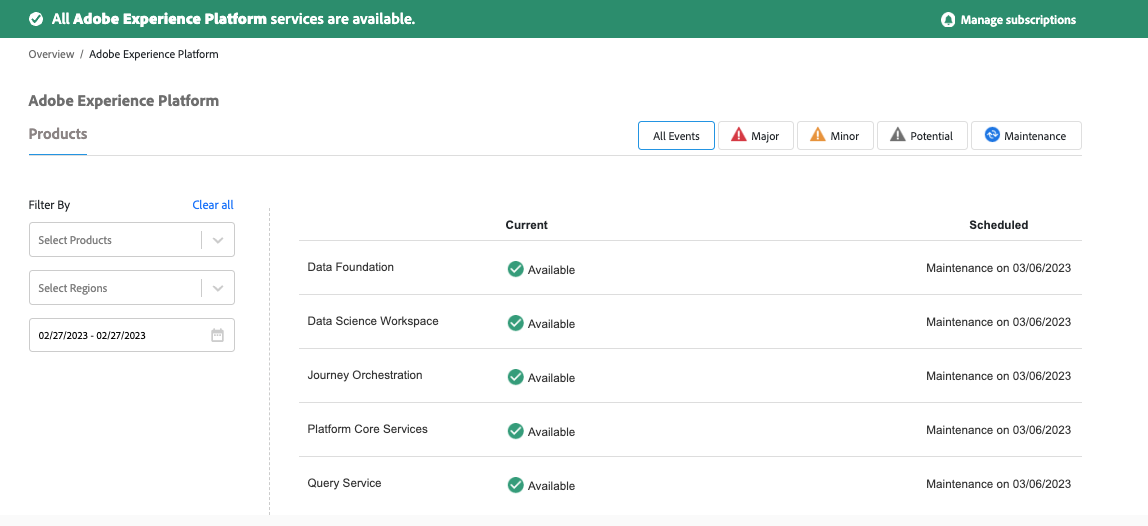The height and width of the screenshot is (526, 1148).
Task: Click the Clear all filters link
Action: coord(213,205)
